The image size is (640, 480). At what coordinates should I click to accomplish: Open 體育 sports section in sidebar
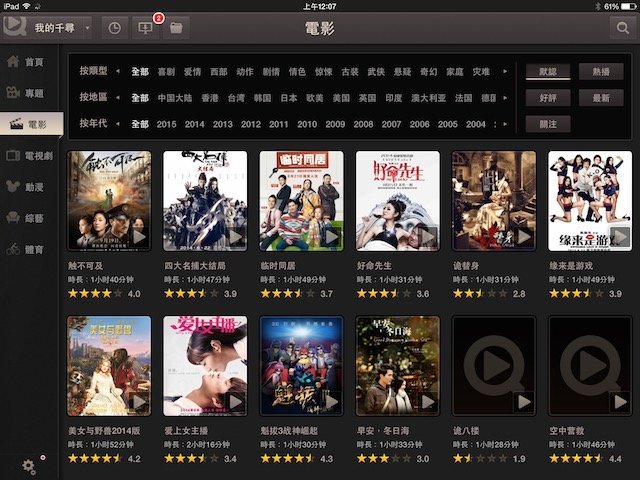28,249
